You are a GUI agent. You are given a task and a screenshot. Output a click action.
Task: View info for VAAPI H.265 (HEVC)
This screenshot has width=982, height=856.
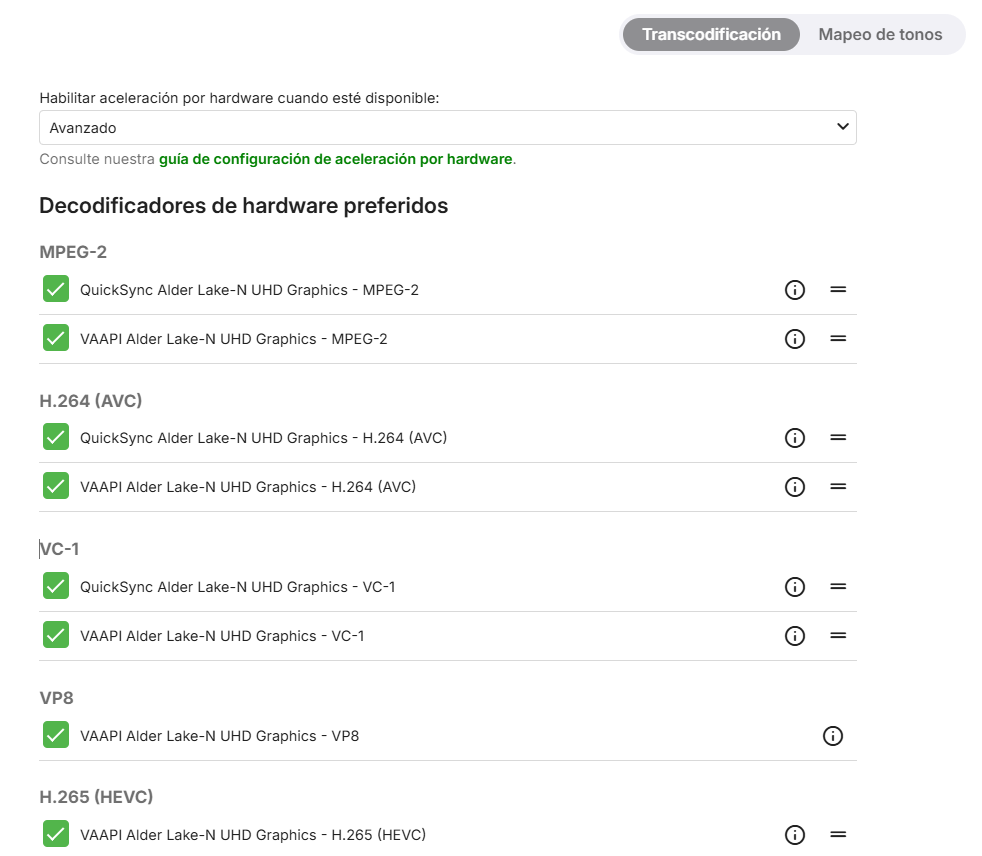pos(795,834)
